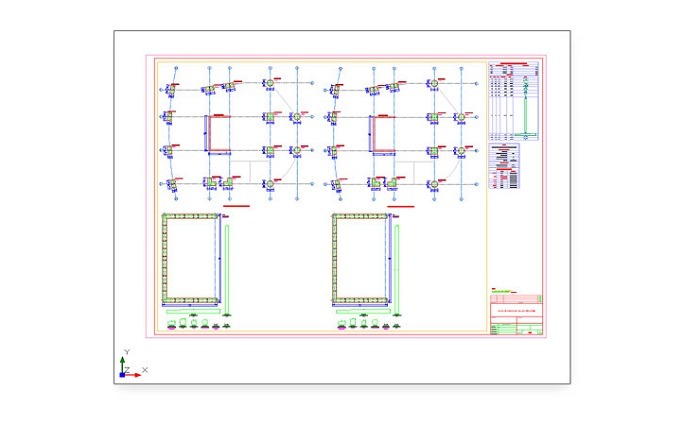Click the UCS coordinate axes icon
700x425 pixels.
[133, 364]
